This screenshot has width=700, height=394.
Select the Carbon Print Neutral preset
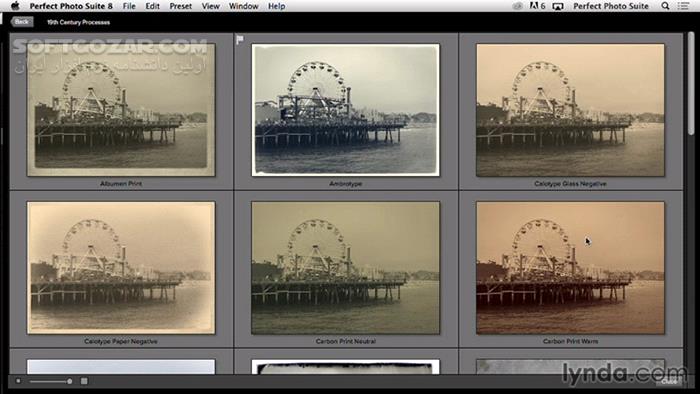point(346,268)
